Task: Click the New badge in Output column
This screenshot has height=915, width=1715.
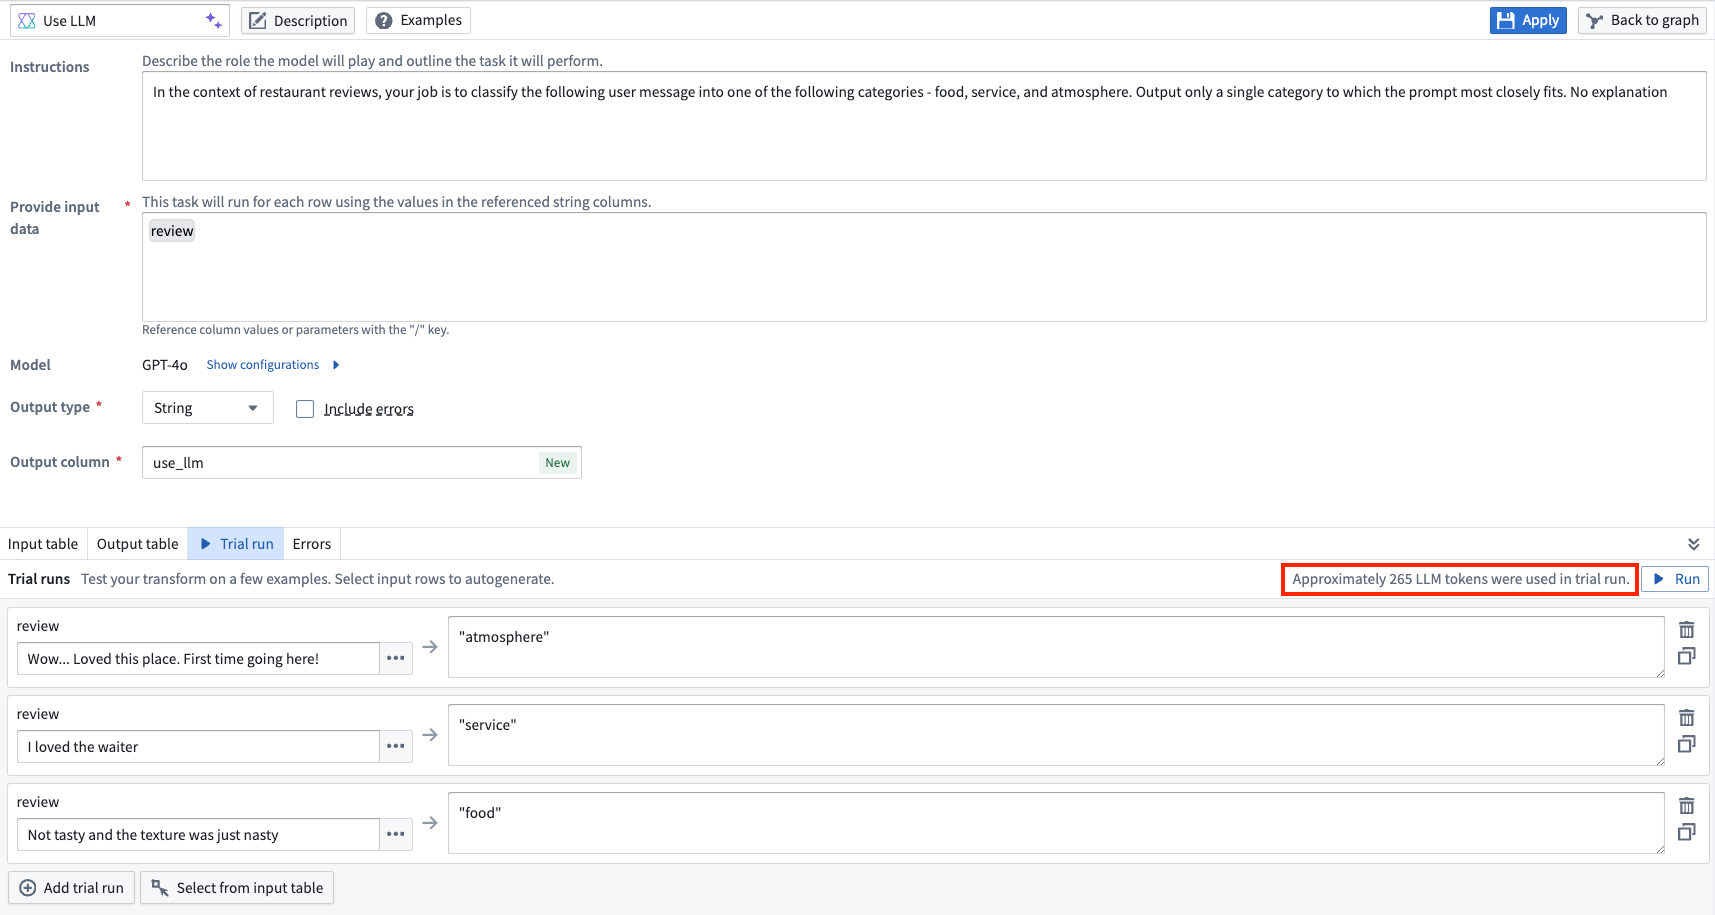Action: tap(557, 463)
